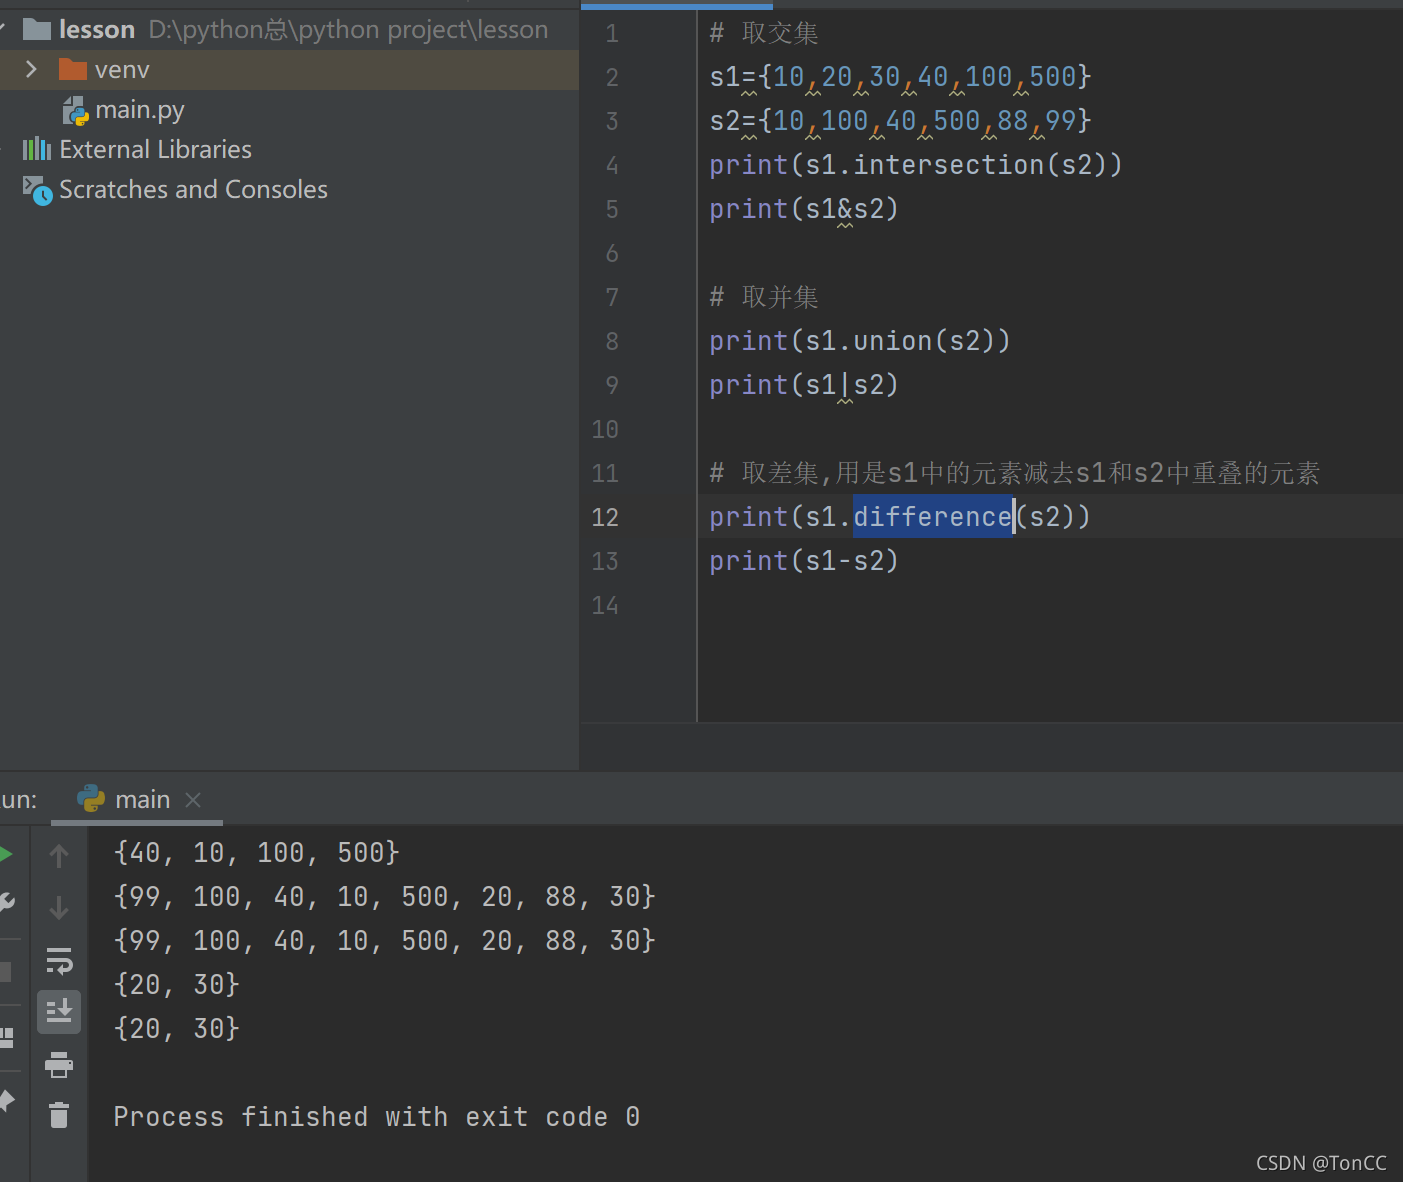1403x1182 pixels.
Task: Click the print(s1-s2) line
Action: (804, 561)
